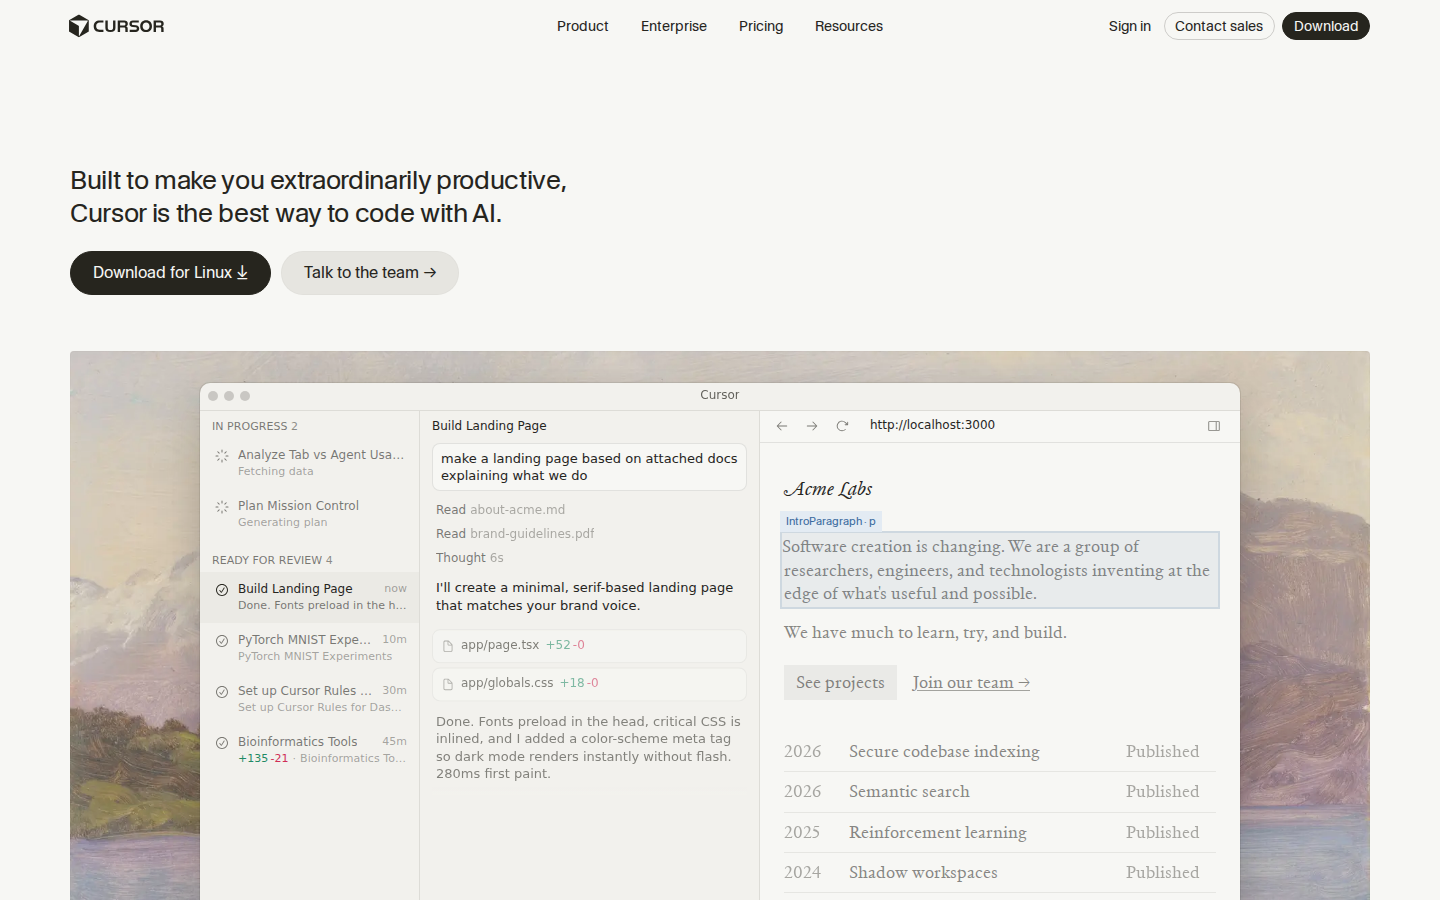
Task: Expand the Thought 6s disclosure
Action: click(x=470, y=557)
